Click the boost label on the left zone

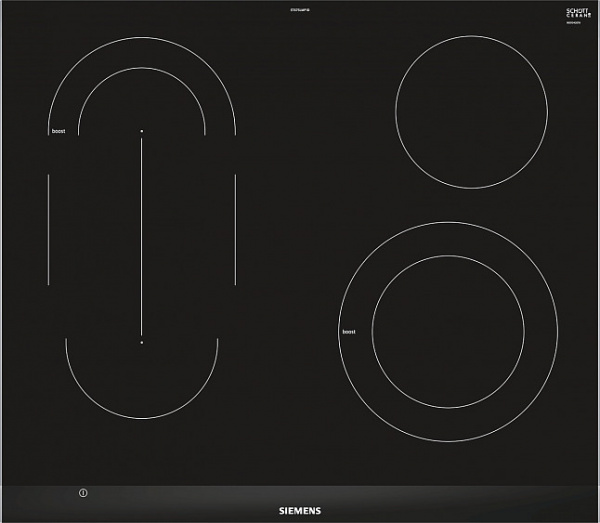pyautogui.click(x=57, y=132)
